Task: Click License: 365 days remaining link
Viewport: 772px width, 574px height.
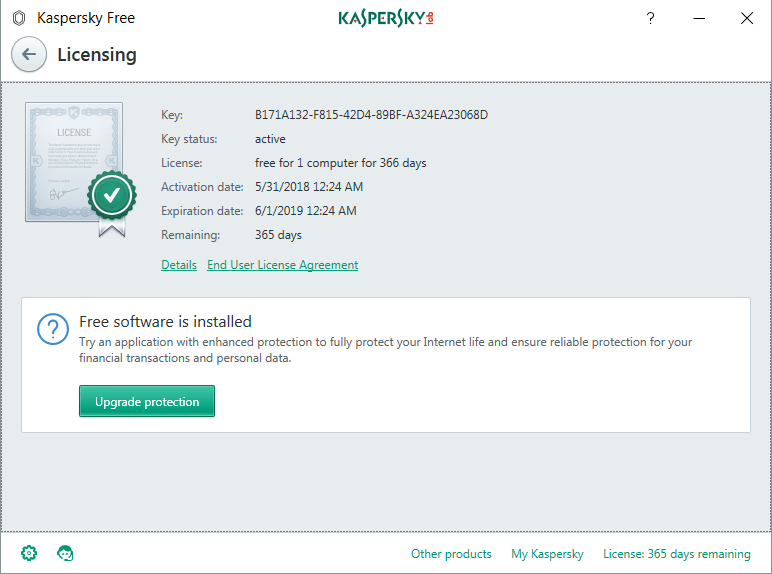Action: 677,554
